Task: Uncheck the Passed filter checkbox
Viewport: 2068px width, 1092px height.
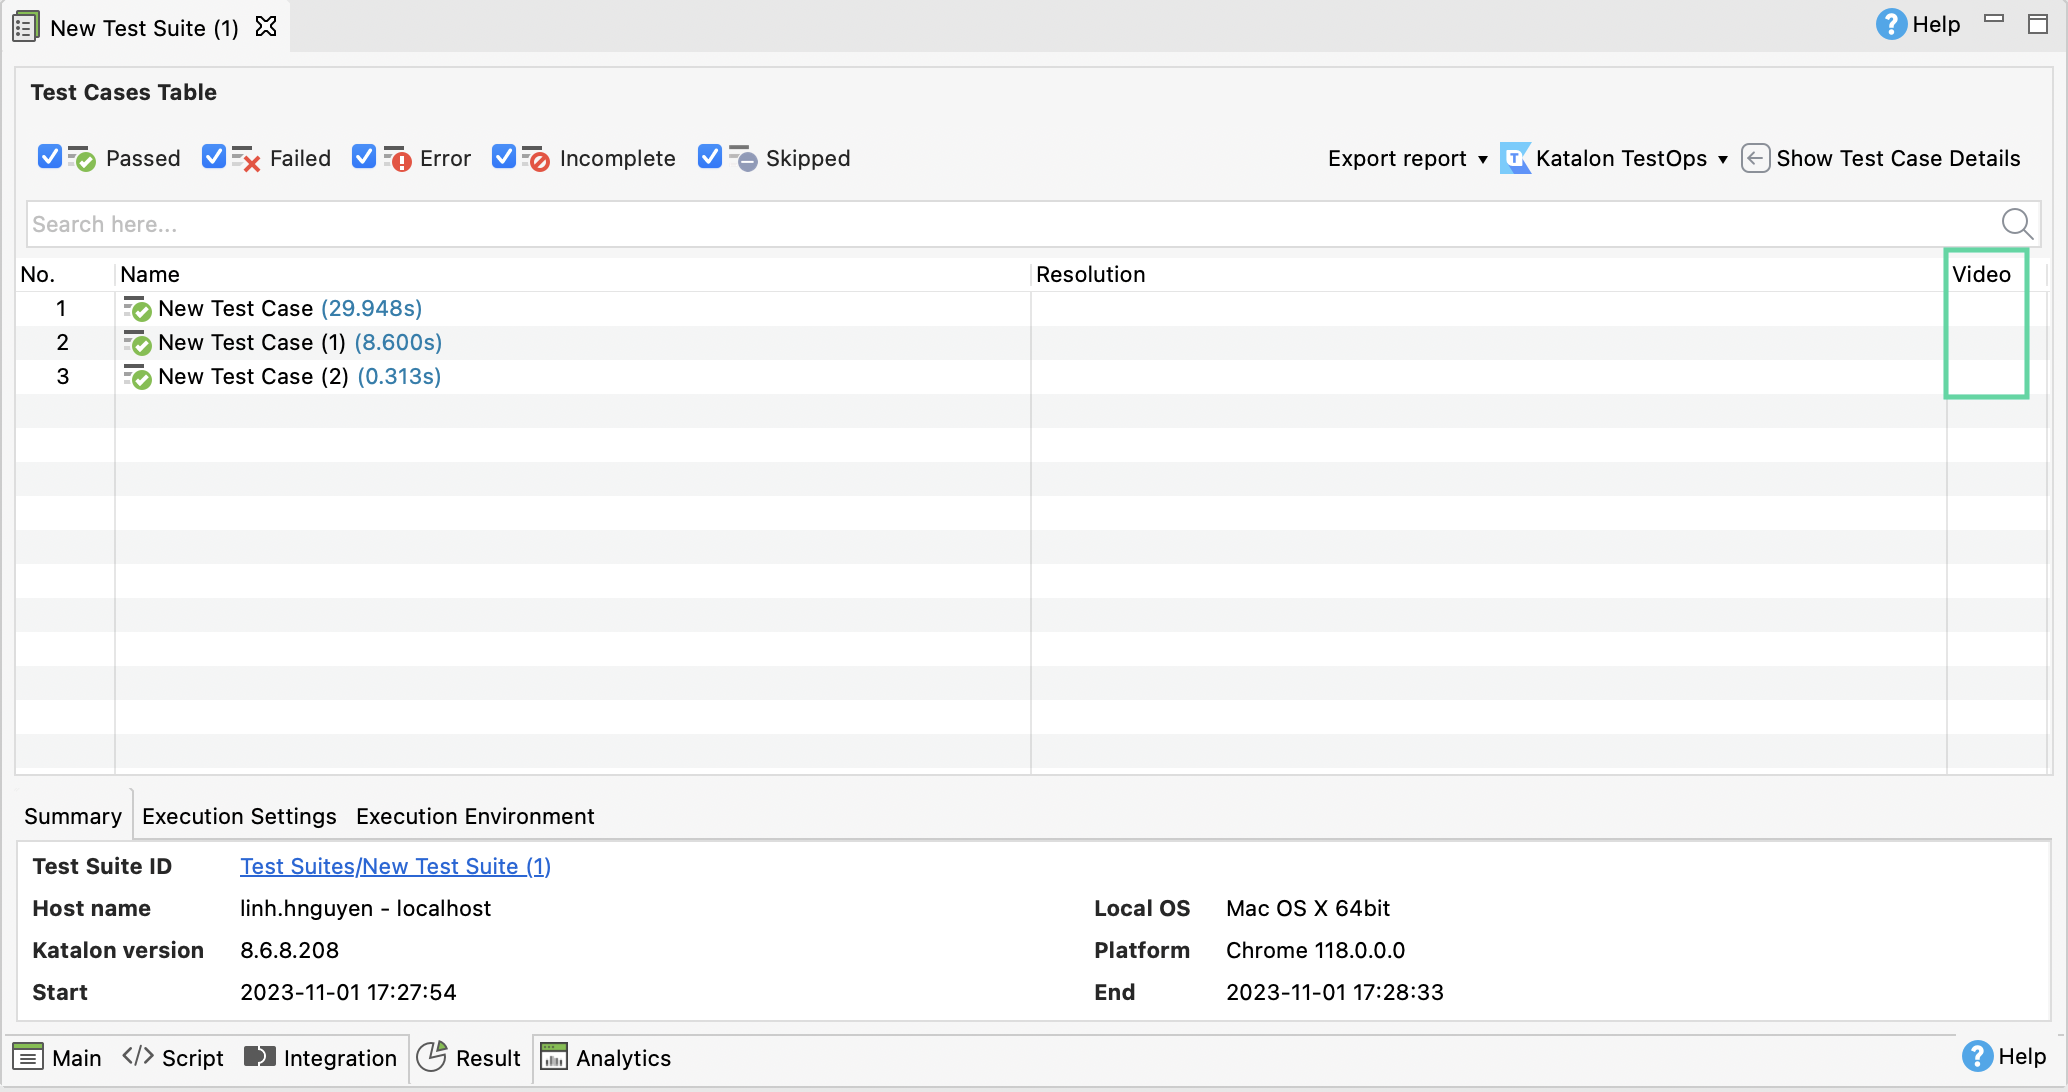Action: (x=51, y=156)
